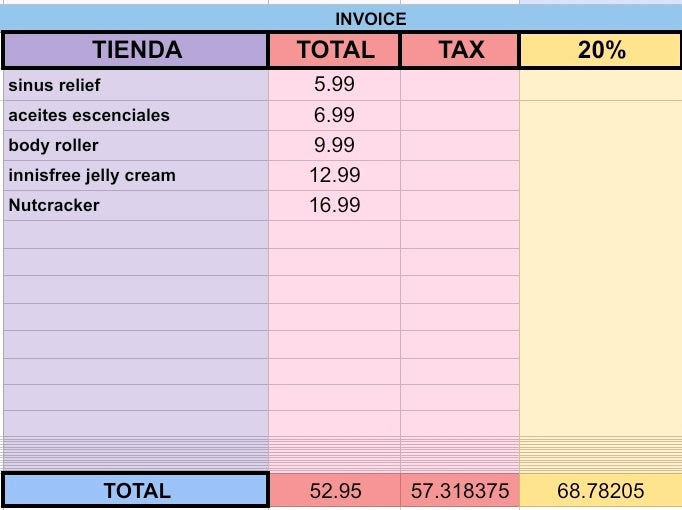Click the empty TAX cell beside sinus relief
Screen dimensions: 682x510
[x=460, y=85]
